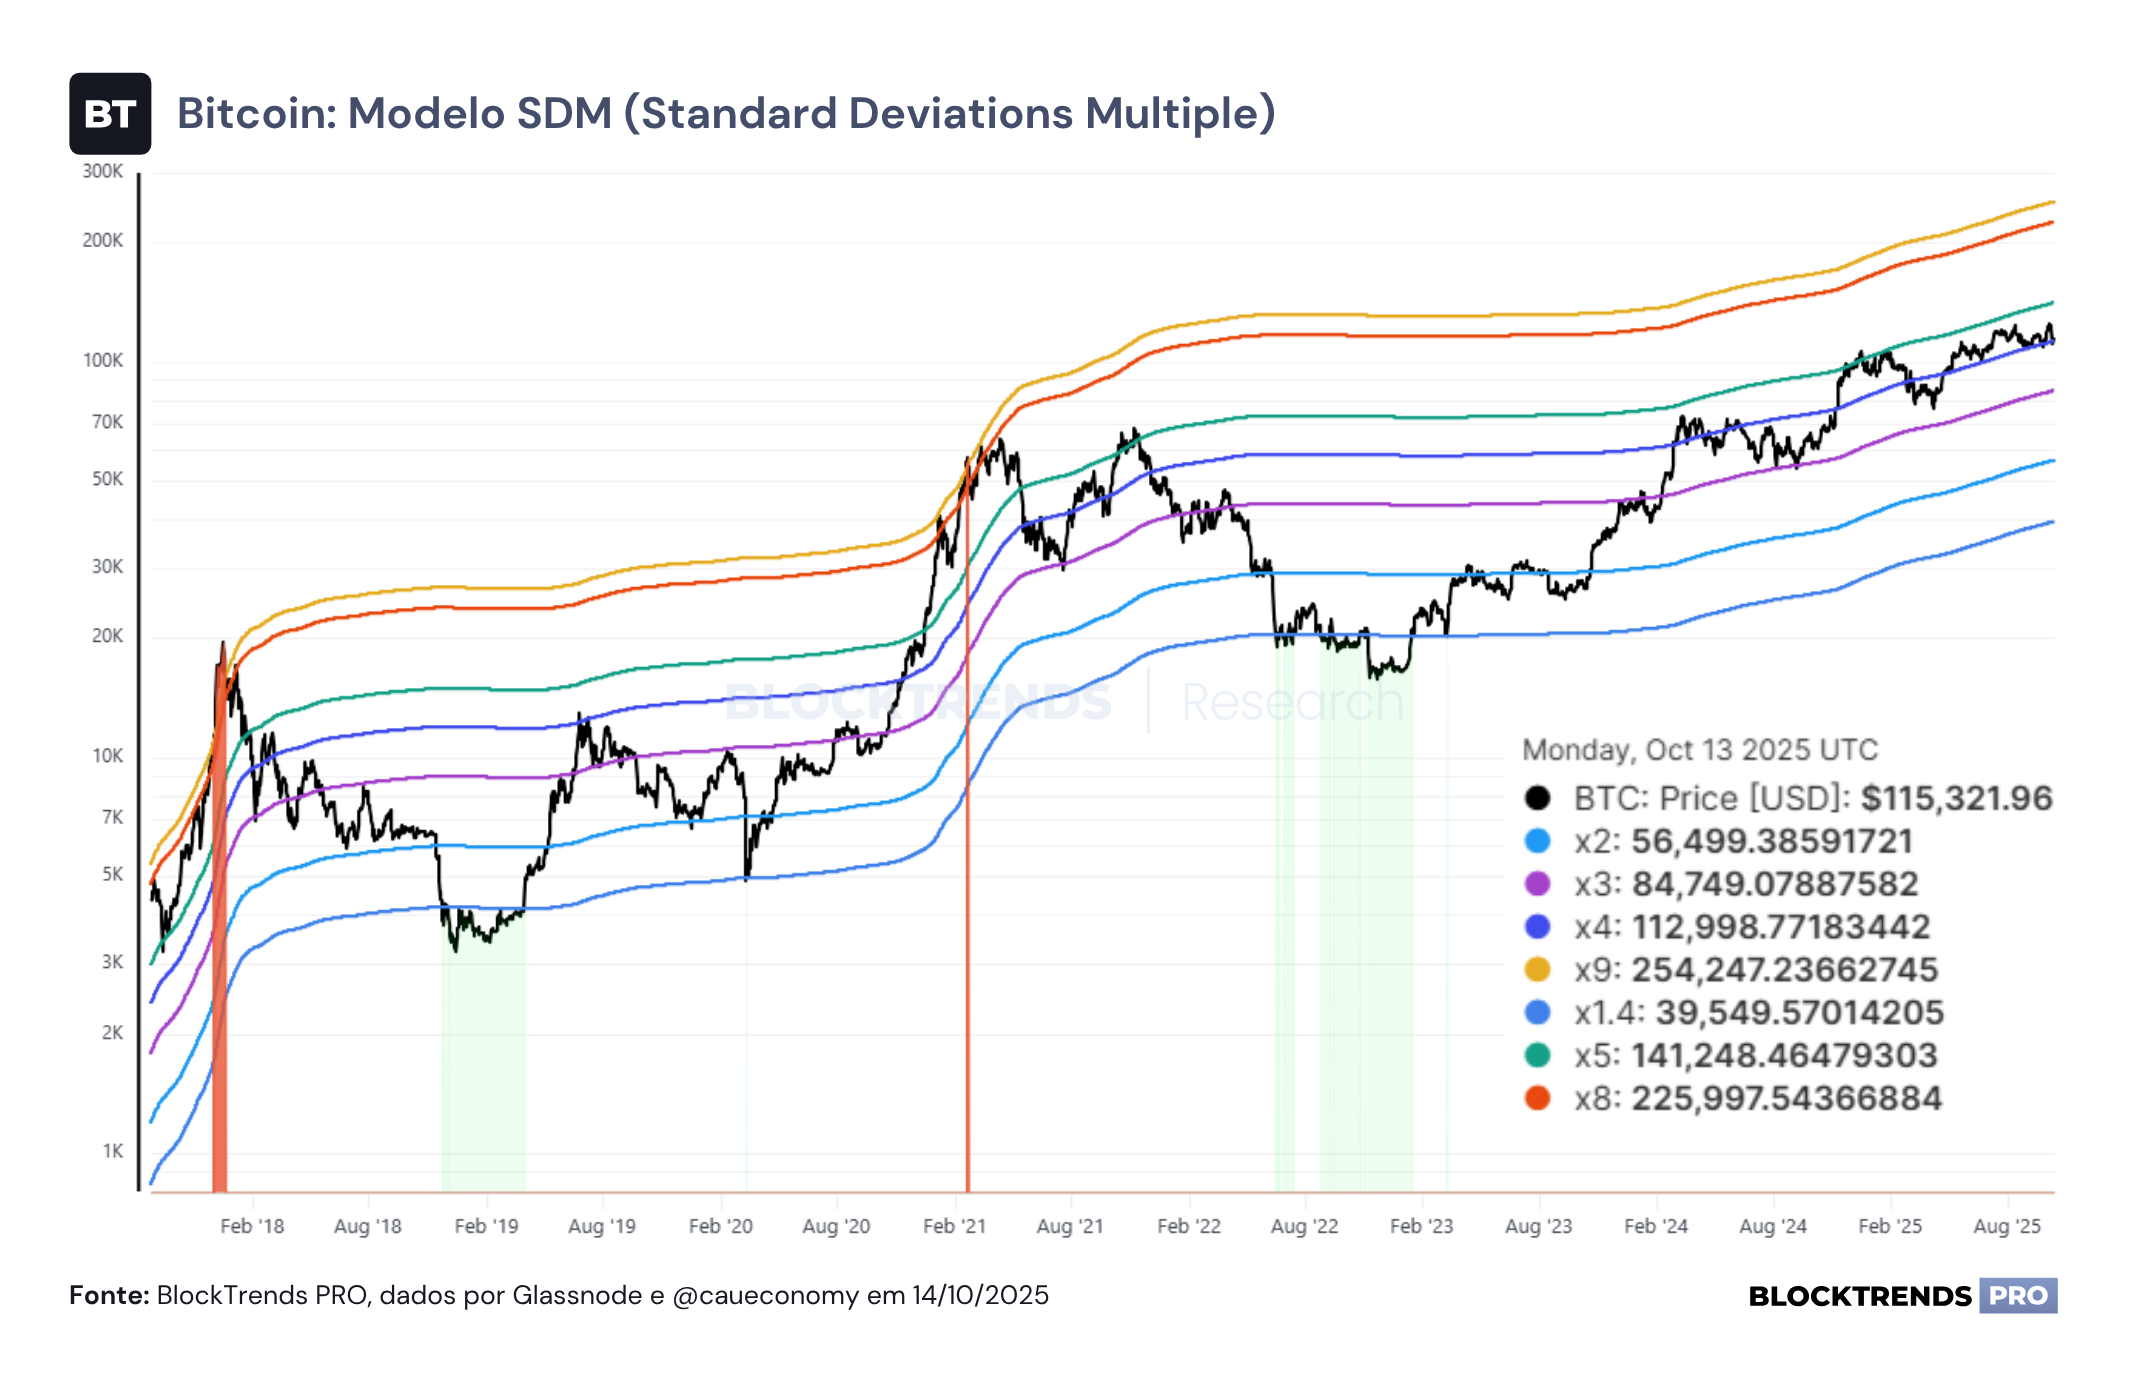Click the Feb '18 x-axis label
Viewport: 2144px width, 1400px height.
point(252,1226)
